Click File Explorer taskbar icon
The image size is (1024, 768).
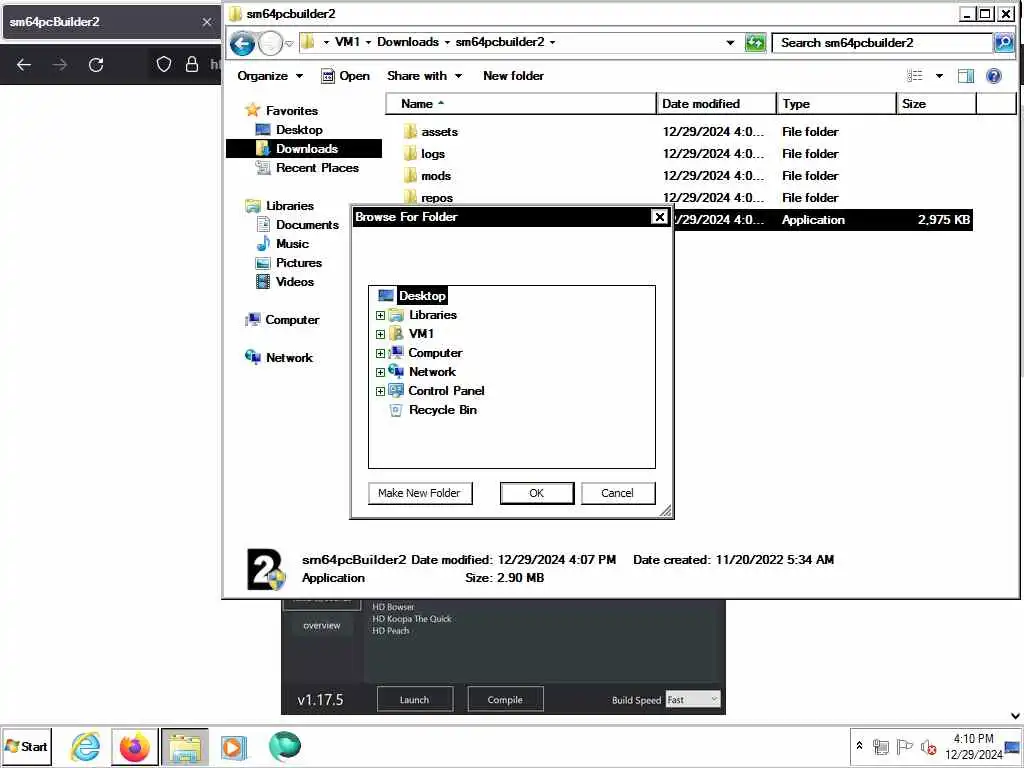tap(185, 746)
